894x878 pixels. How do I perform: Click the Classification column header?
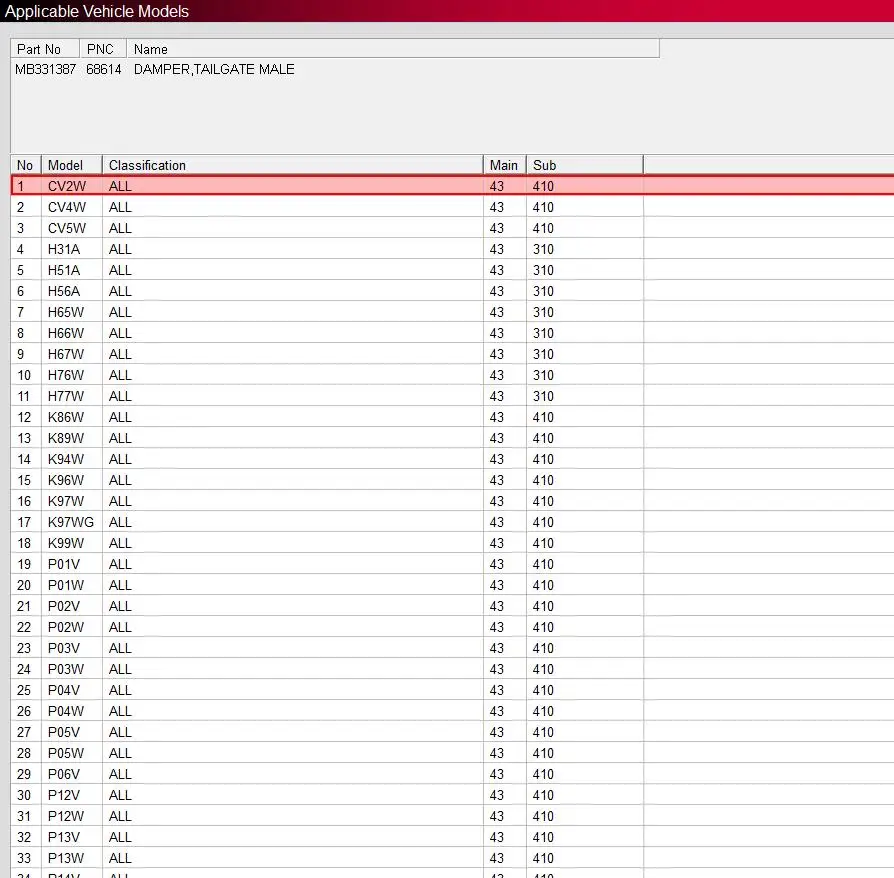[292, 165]
